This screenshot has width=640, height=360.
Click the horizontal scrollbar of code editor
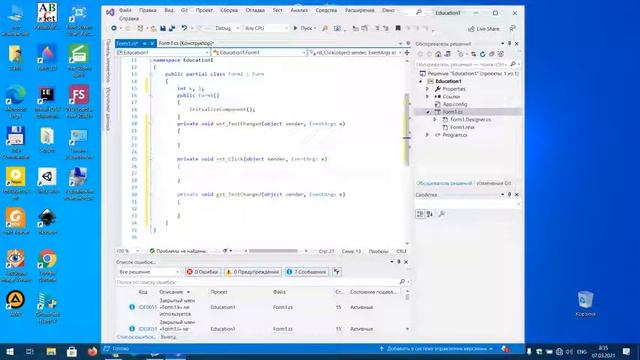(x=273, y=251)
